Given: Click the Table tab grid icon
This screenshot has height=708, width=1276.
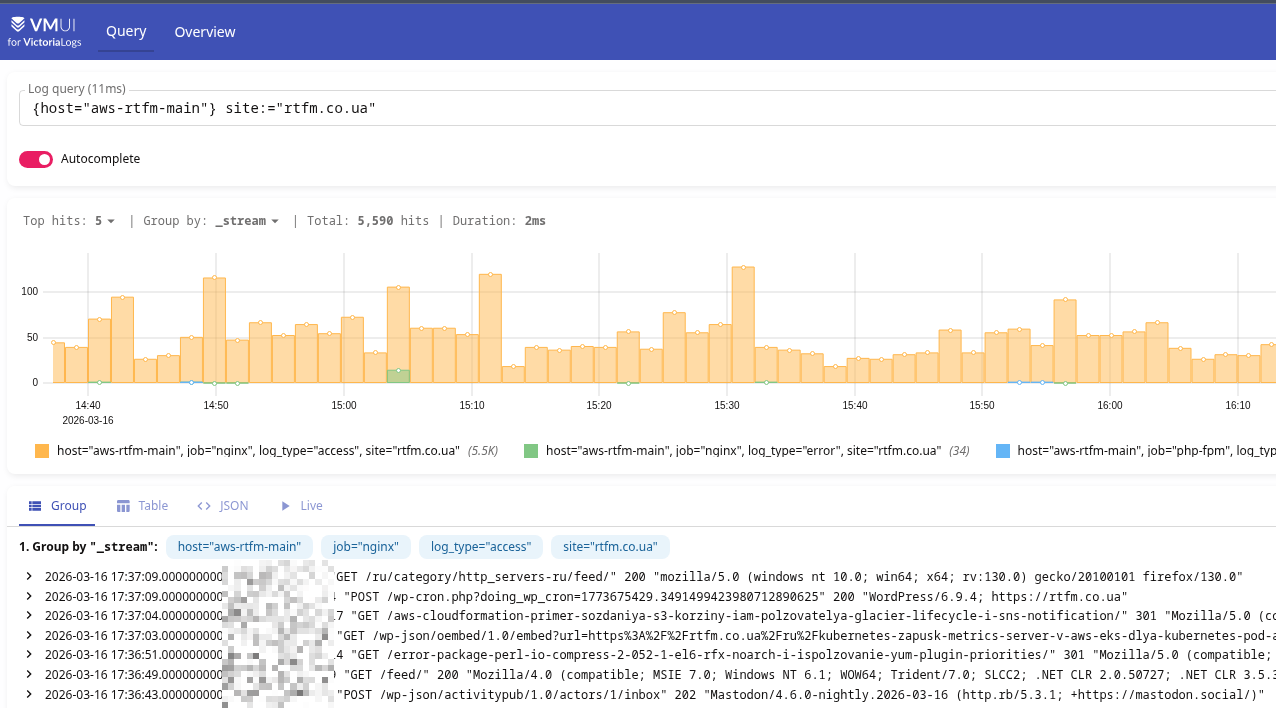Looking at the screenshot, I should click(123, 506).
